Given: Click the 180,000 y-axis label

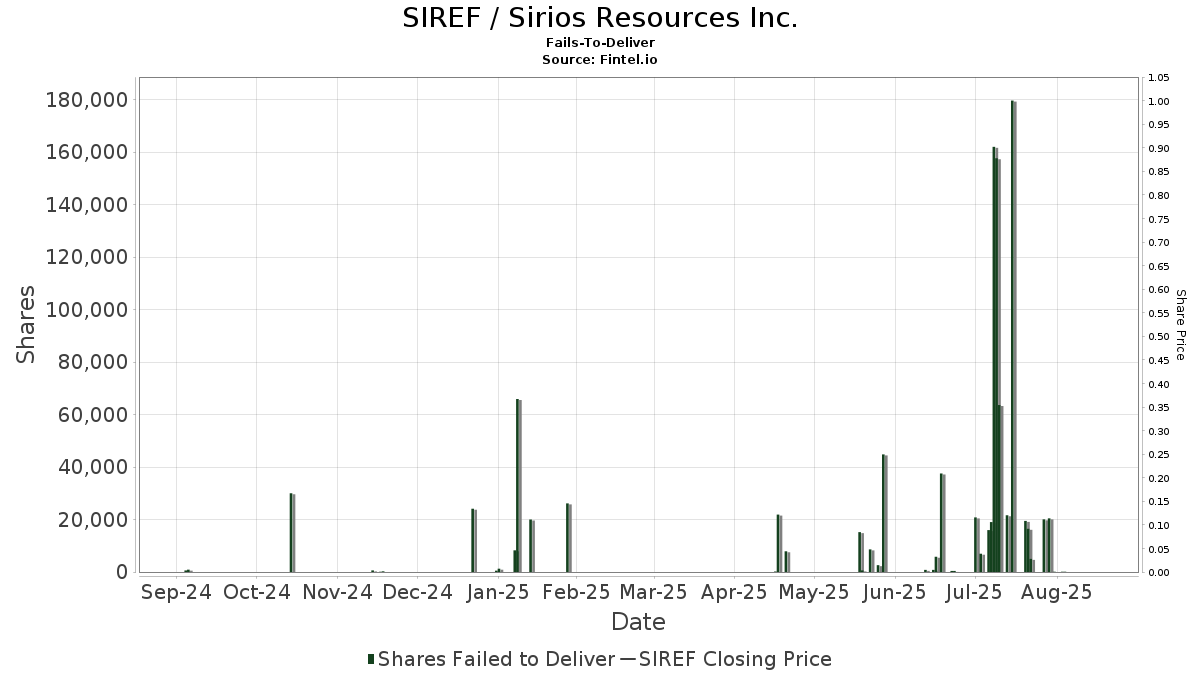Looking at the screenshot, I should (86, 100).
